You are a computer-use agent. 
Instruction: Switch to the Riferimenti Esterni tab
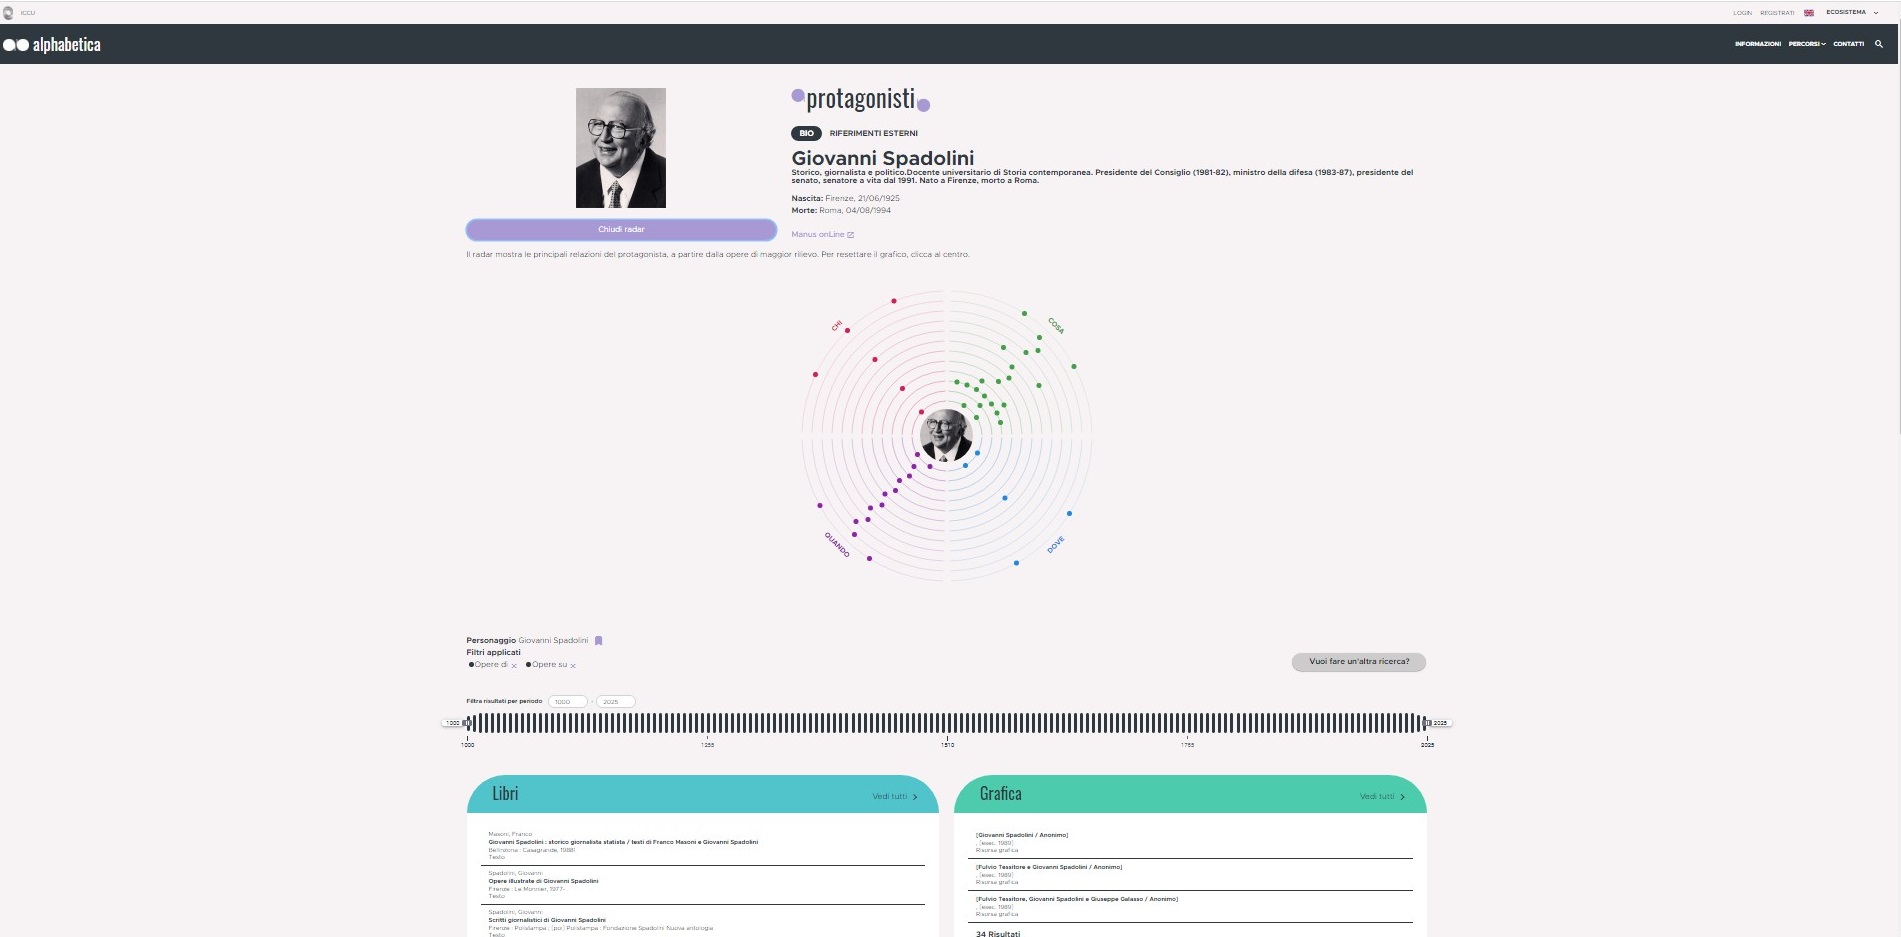(873, 133)
